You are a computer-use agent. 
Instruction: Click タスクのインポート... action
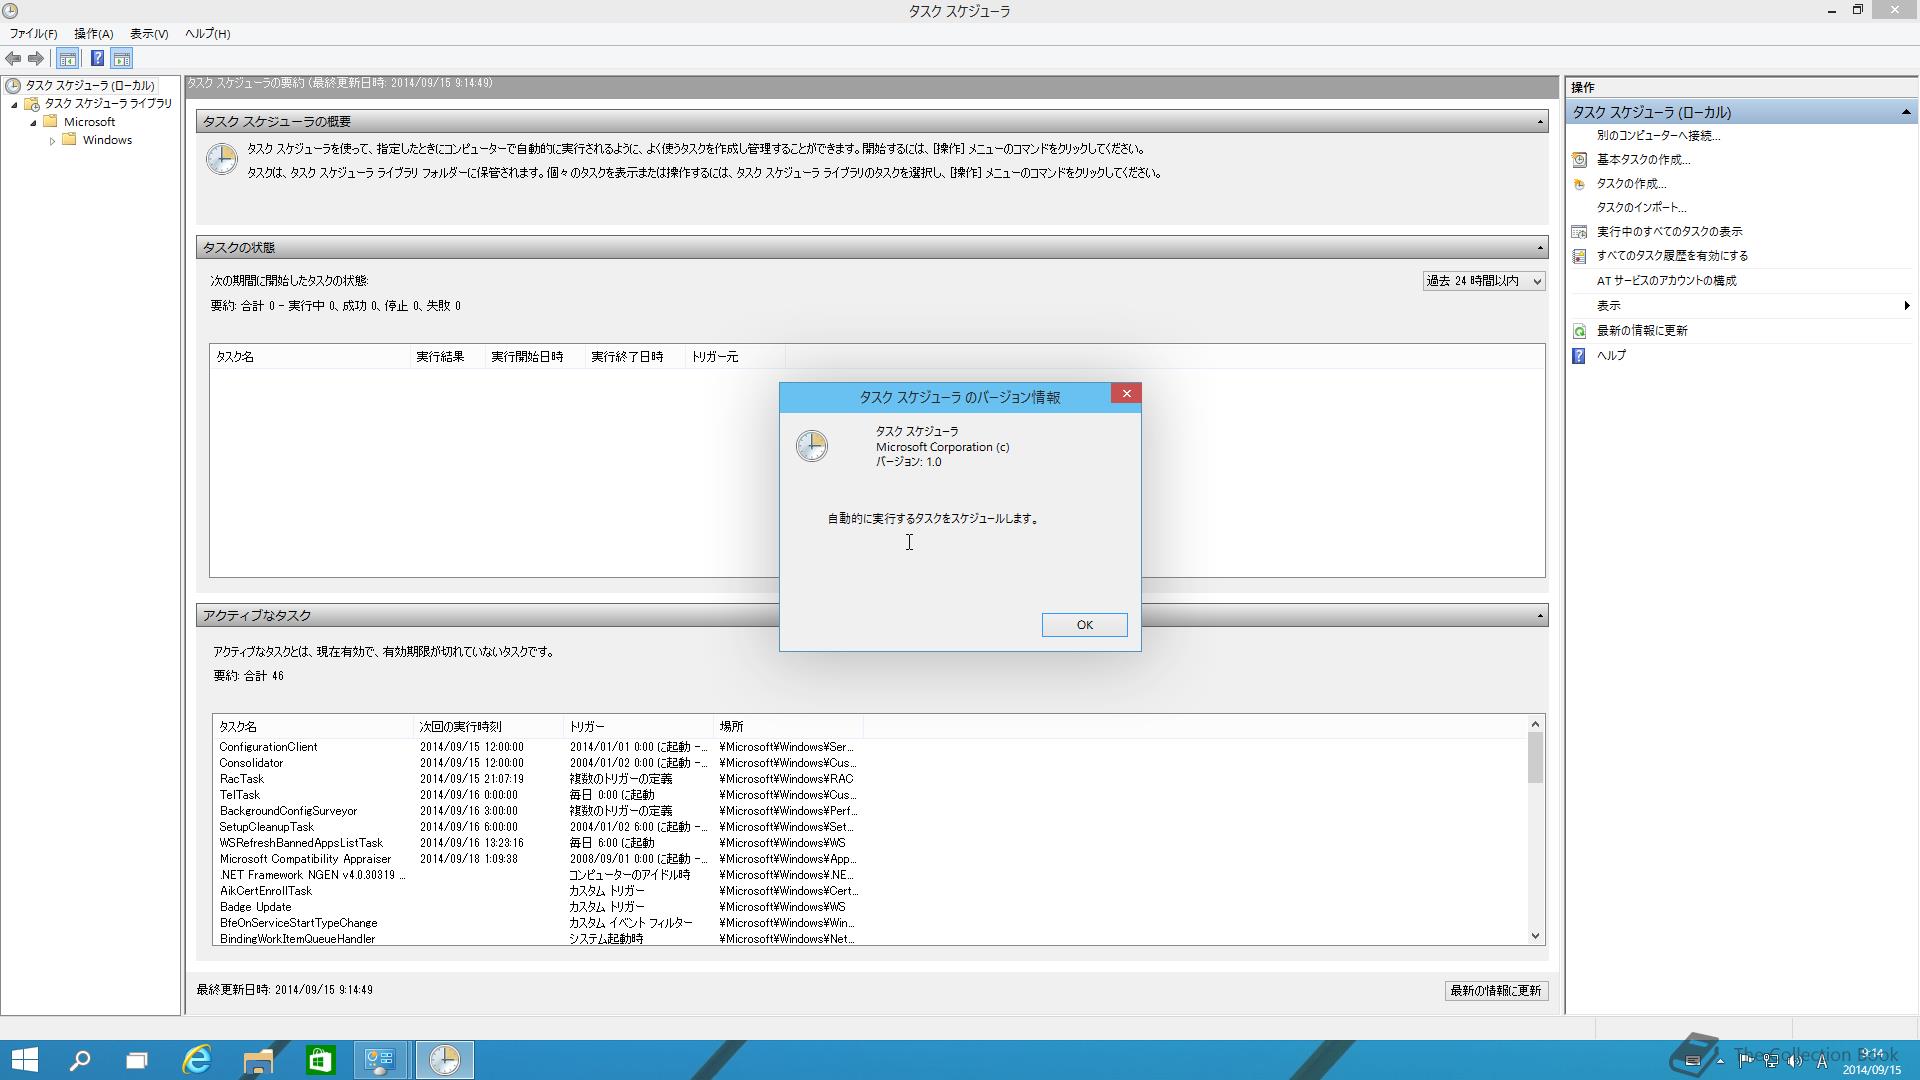(x=1641, y=207)
